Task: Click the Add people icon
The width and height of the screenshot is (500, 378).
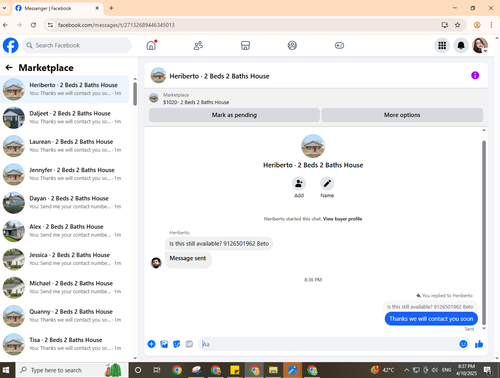Action: pos(299,184)
